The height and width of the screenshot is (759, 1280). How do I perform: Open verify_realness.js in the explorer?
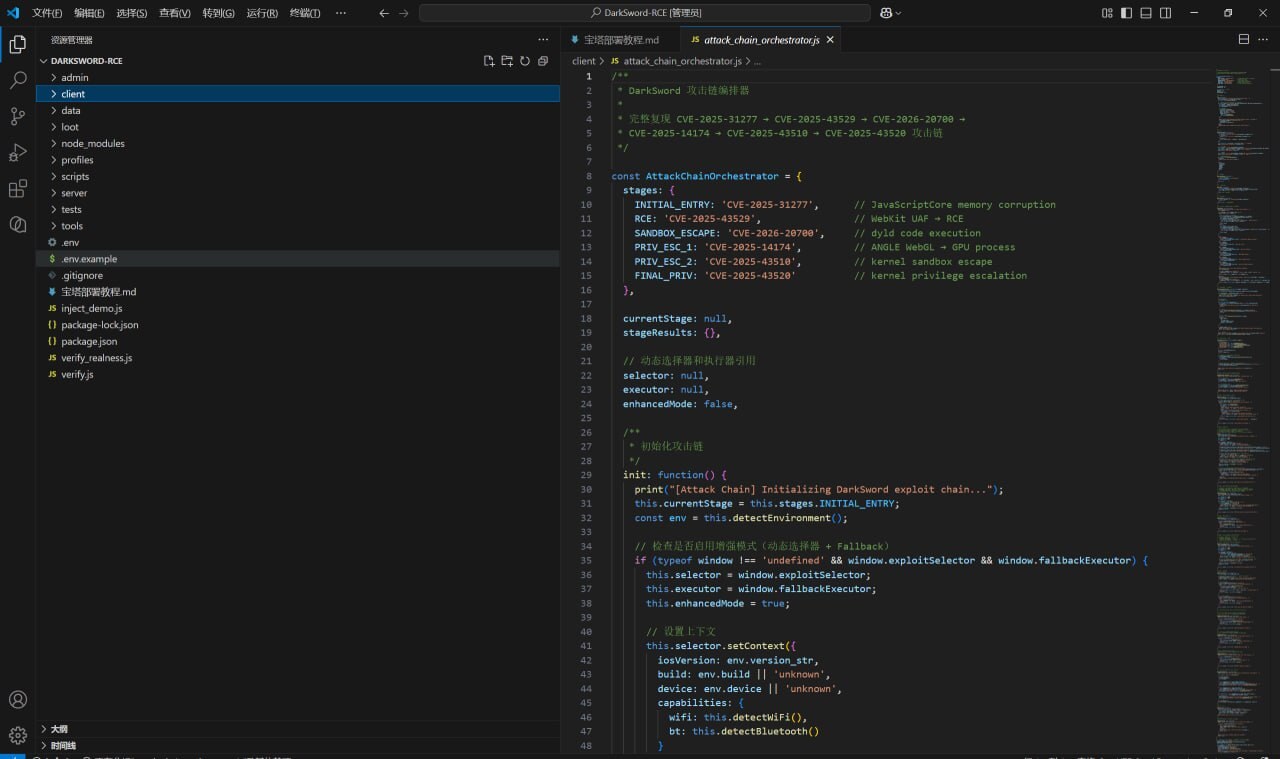point(298,358)
